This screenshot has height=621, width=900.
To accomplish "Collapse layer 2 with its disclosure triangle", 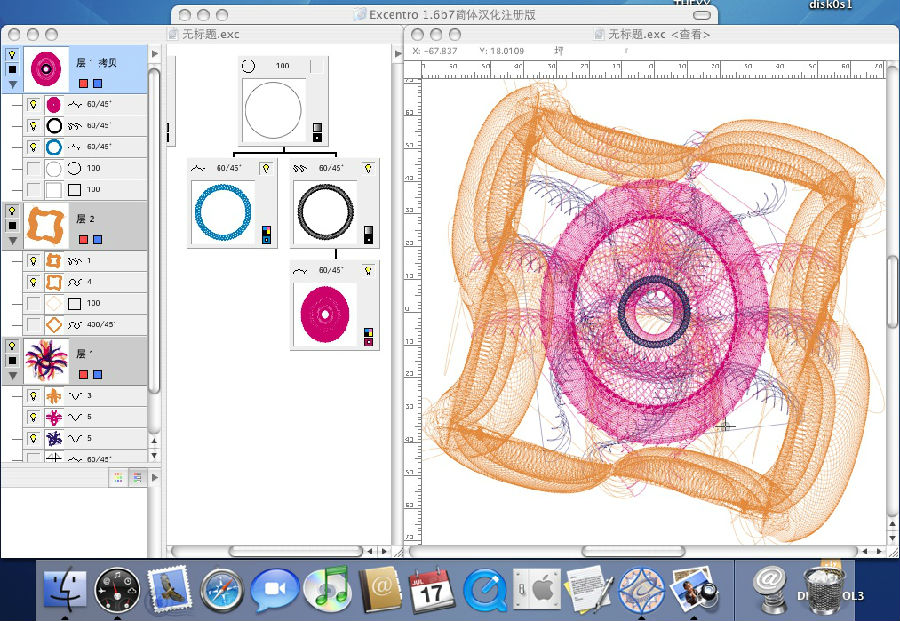I will point(12,241).
